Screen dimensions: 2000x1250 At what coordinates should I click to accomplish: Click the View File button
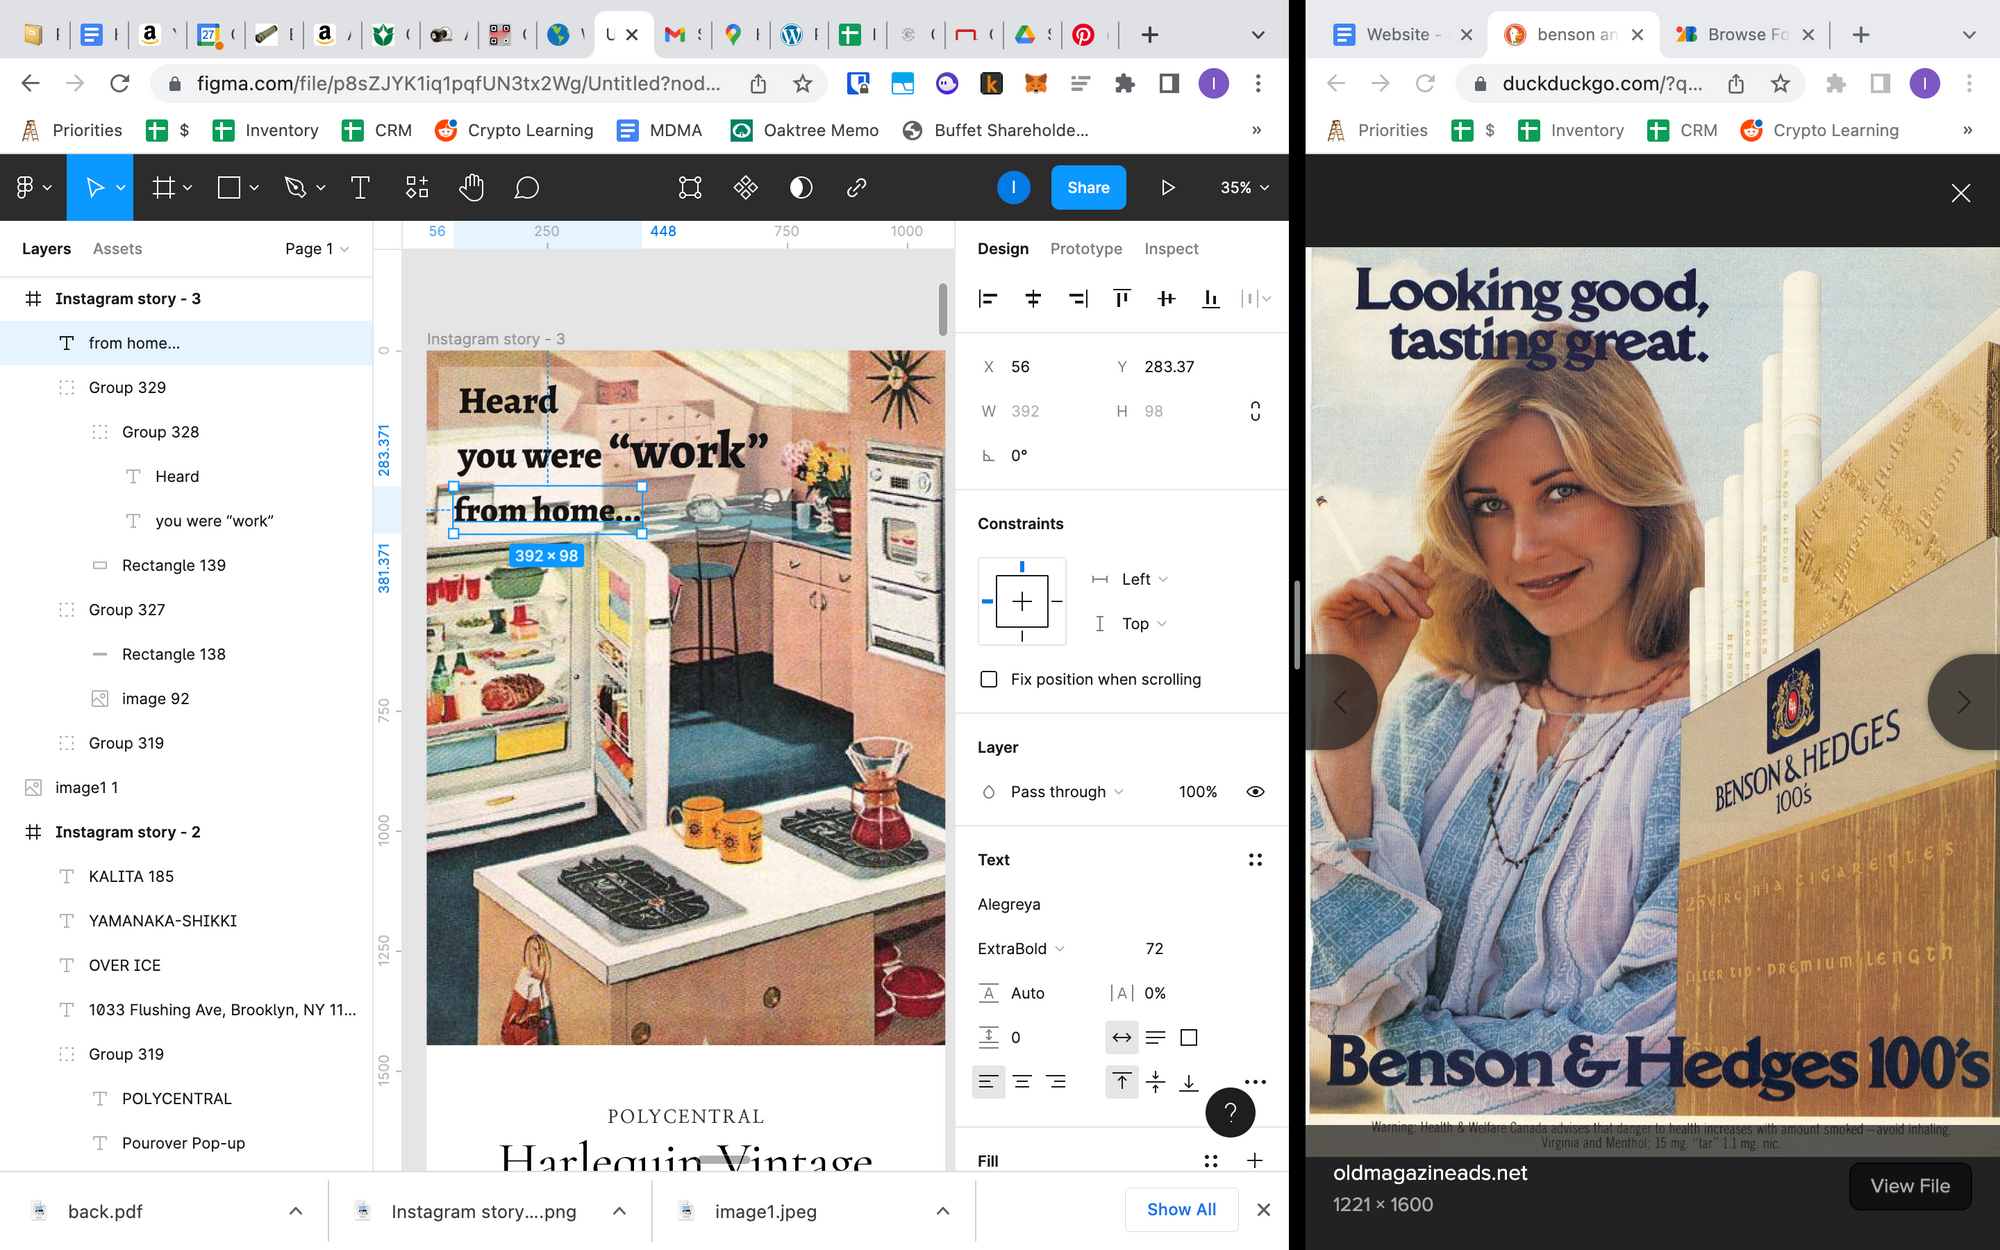(1909, 1185)
